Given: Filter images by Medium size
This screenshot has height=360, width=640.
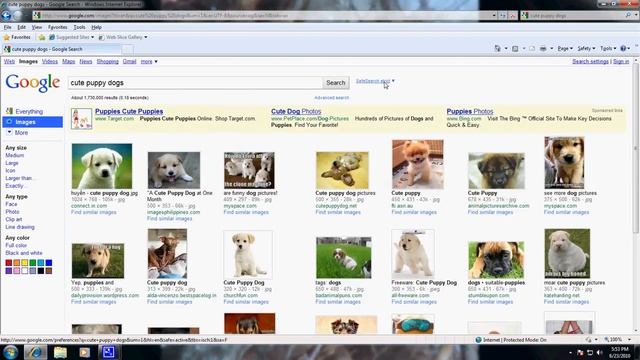Looking at the screenshot, I should pos(15,156).
